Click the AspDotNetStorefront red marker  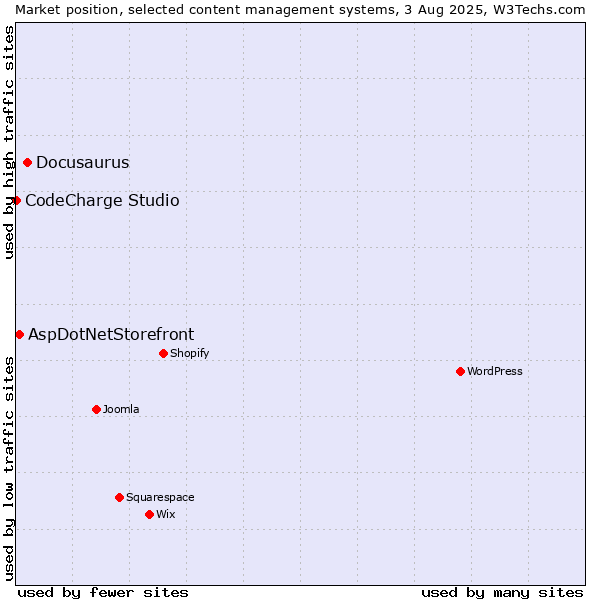(20, 335)
